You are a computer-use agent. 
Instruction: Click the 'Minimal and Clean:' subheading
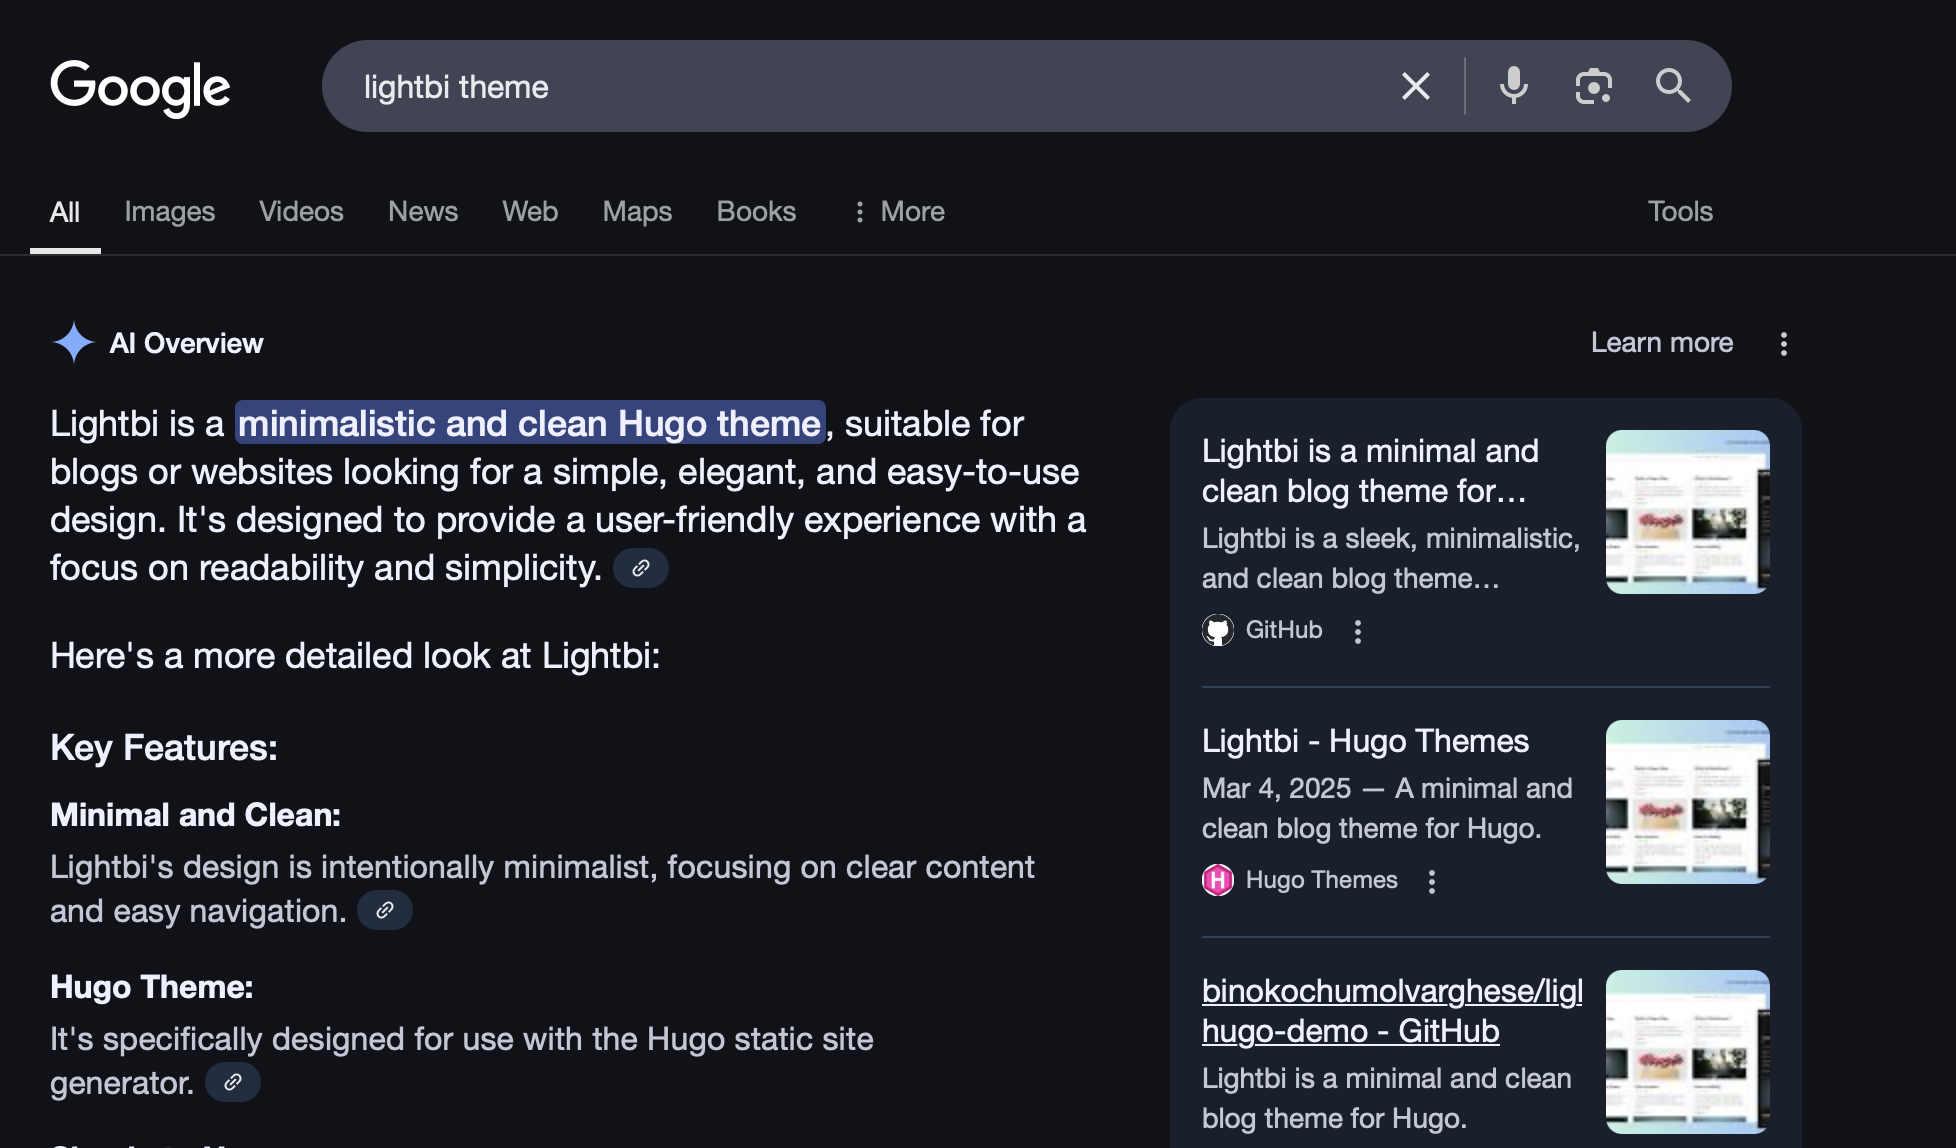196,815
